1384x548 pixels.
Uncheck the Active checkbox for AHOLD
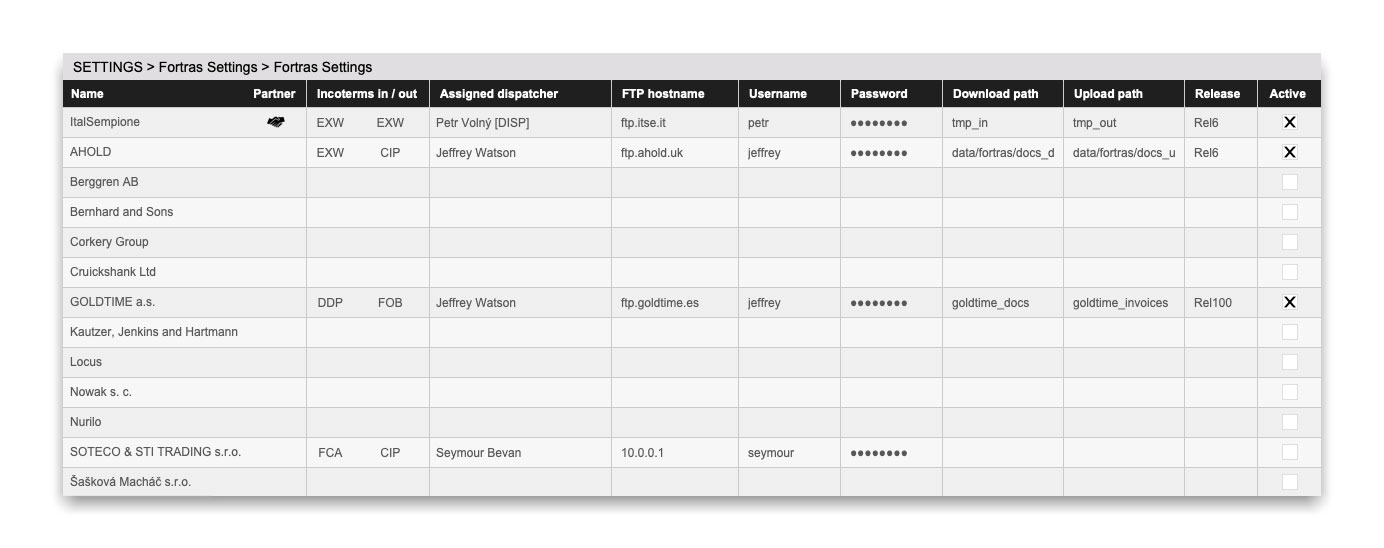click(1289, 152)
